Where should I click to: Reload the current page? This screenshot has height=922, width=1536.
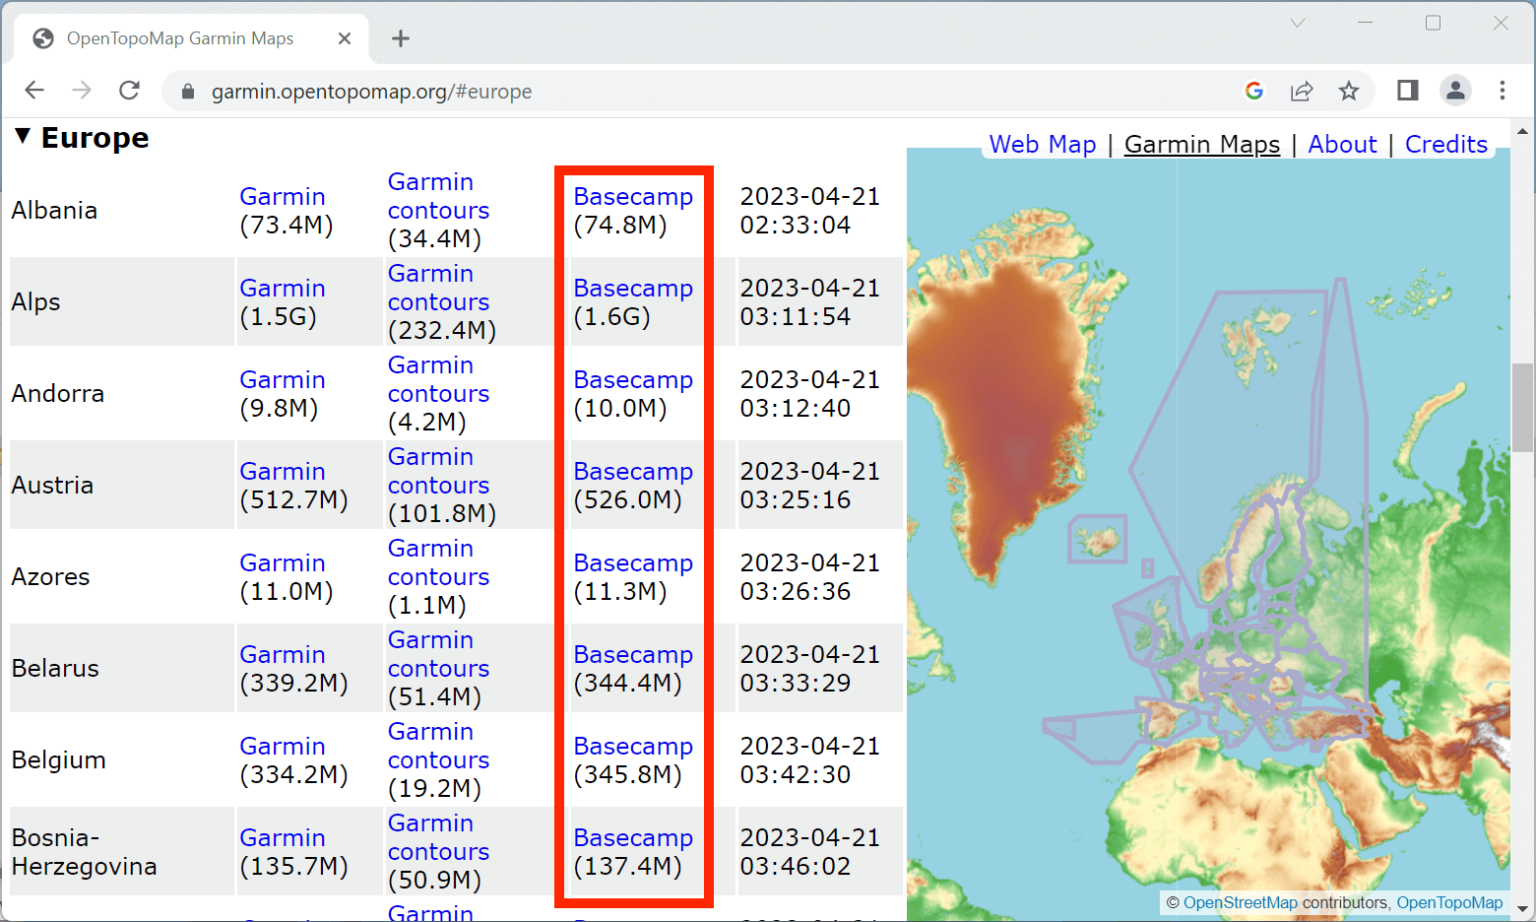(x=129, y=90)
